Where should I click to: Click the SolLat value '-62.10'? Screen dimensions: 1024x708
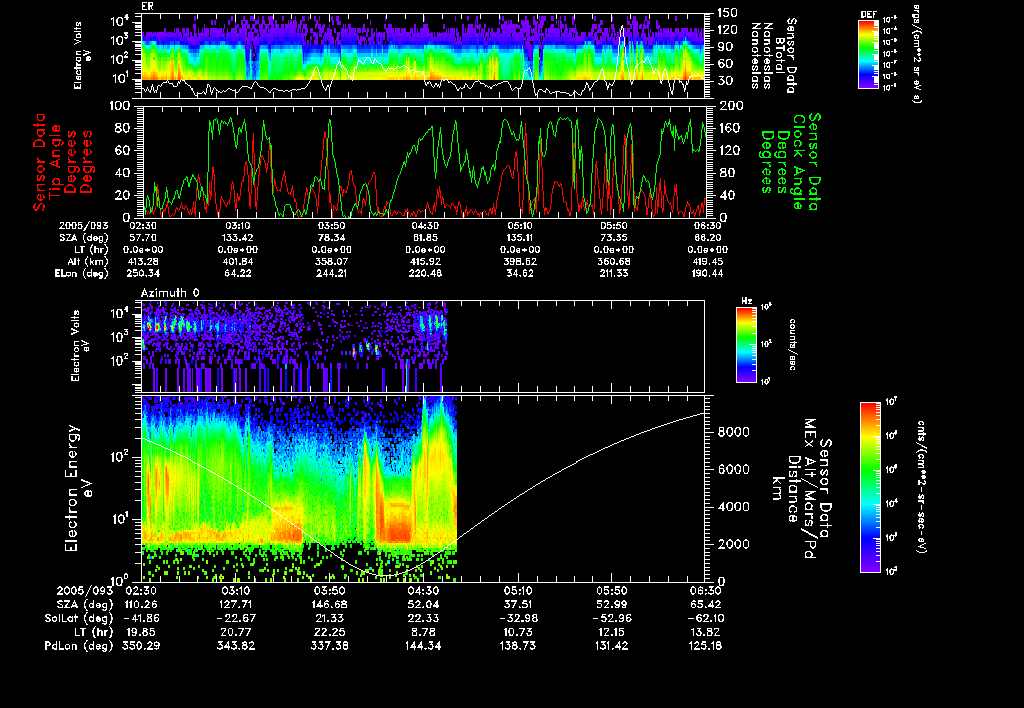(706, 618)
